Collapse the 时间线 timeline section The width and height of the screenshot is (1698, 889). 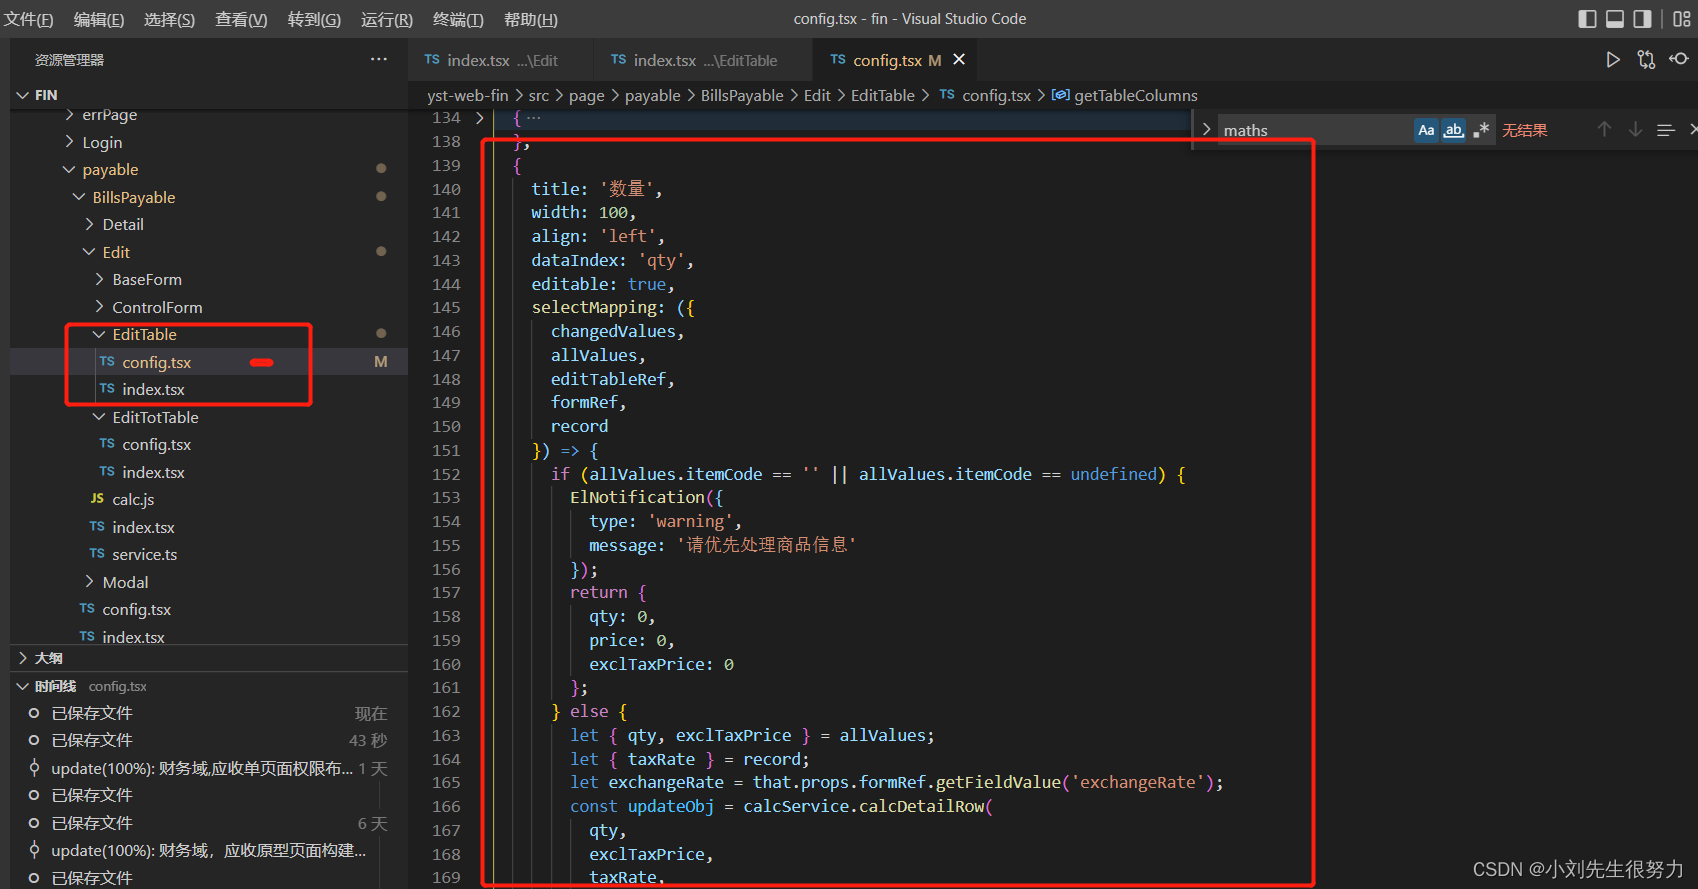pos(23,686)
